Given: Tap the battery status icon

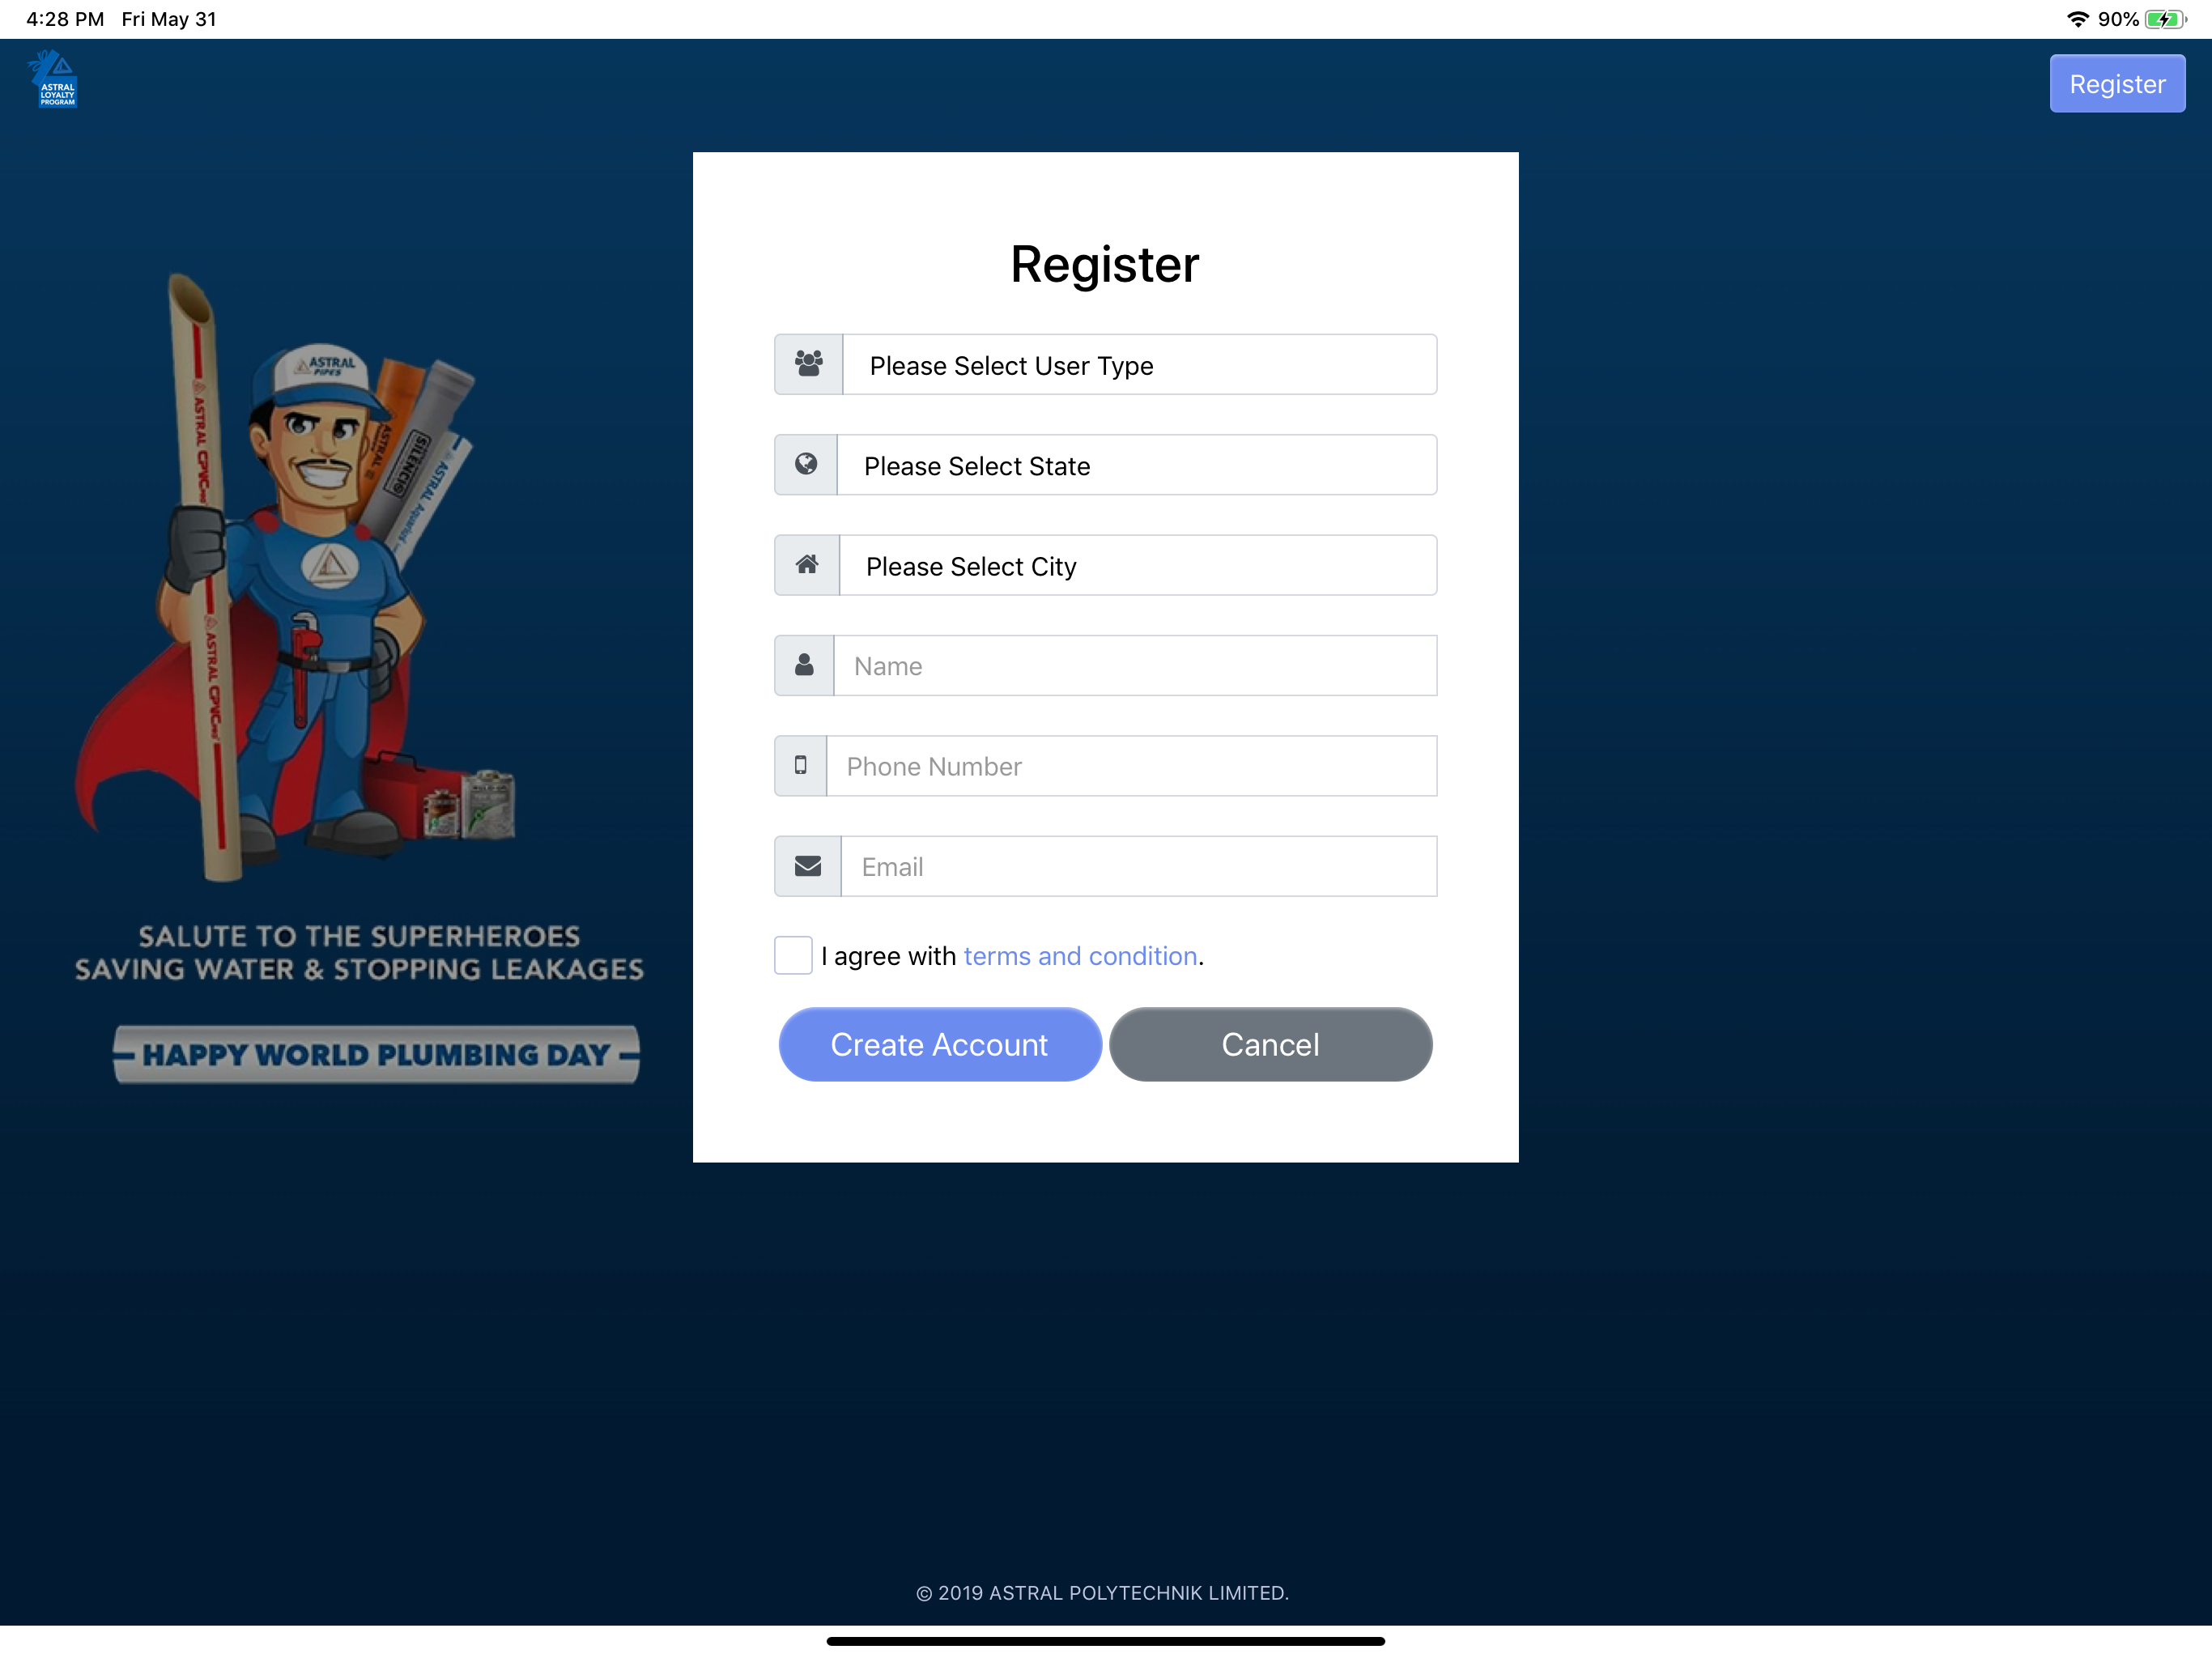Looking at the screenshot, I should click(x=2166, y=19).
